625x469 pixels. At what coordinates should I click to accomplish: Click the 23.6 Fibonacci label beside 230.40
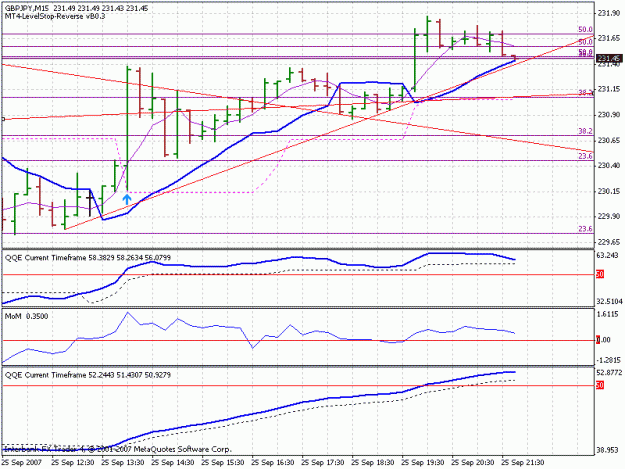[x=585, y=156]
